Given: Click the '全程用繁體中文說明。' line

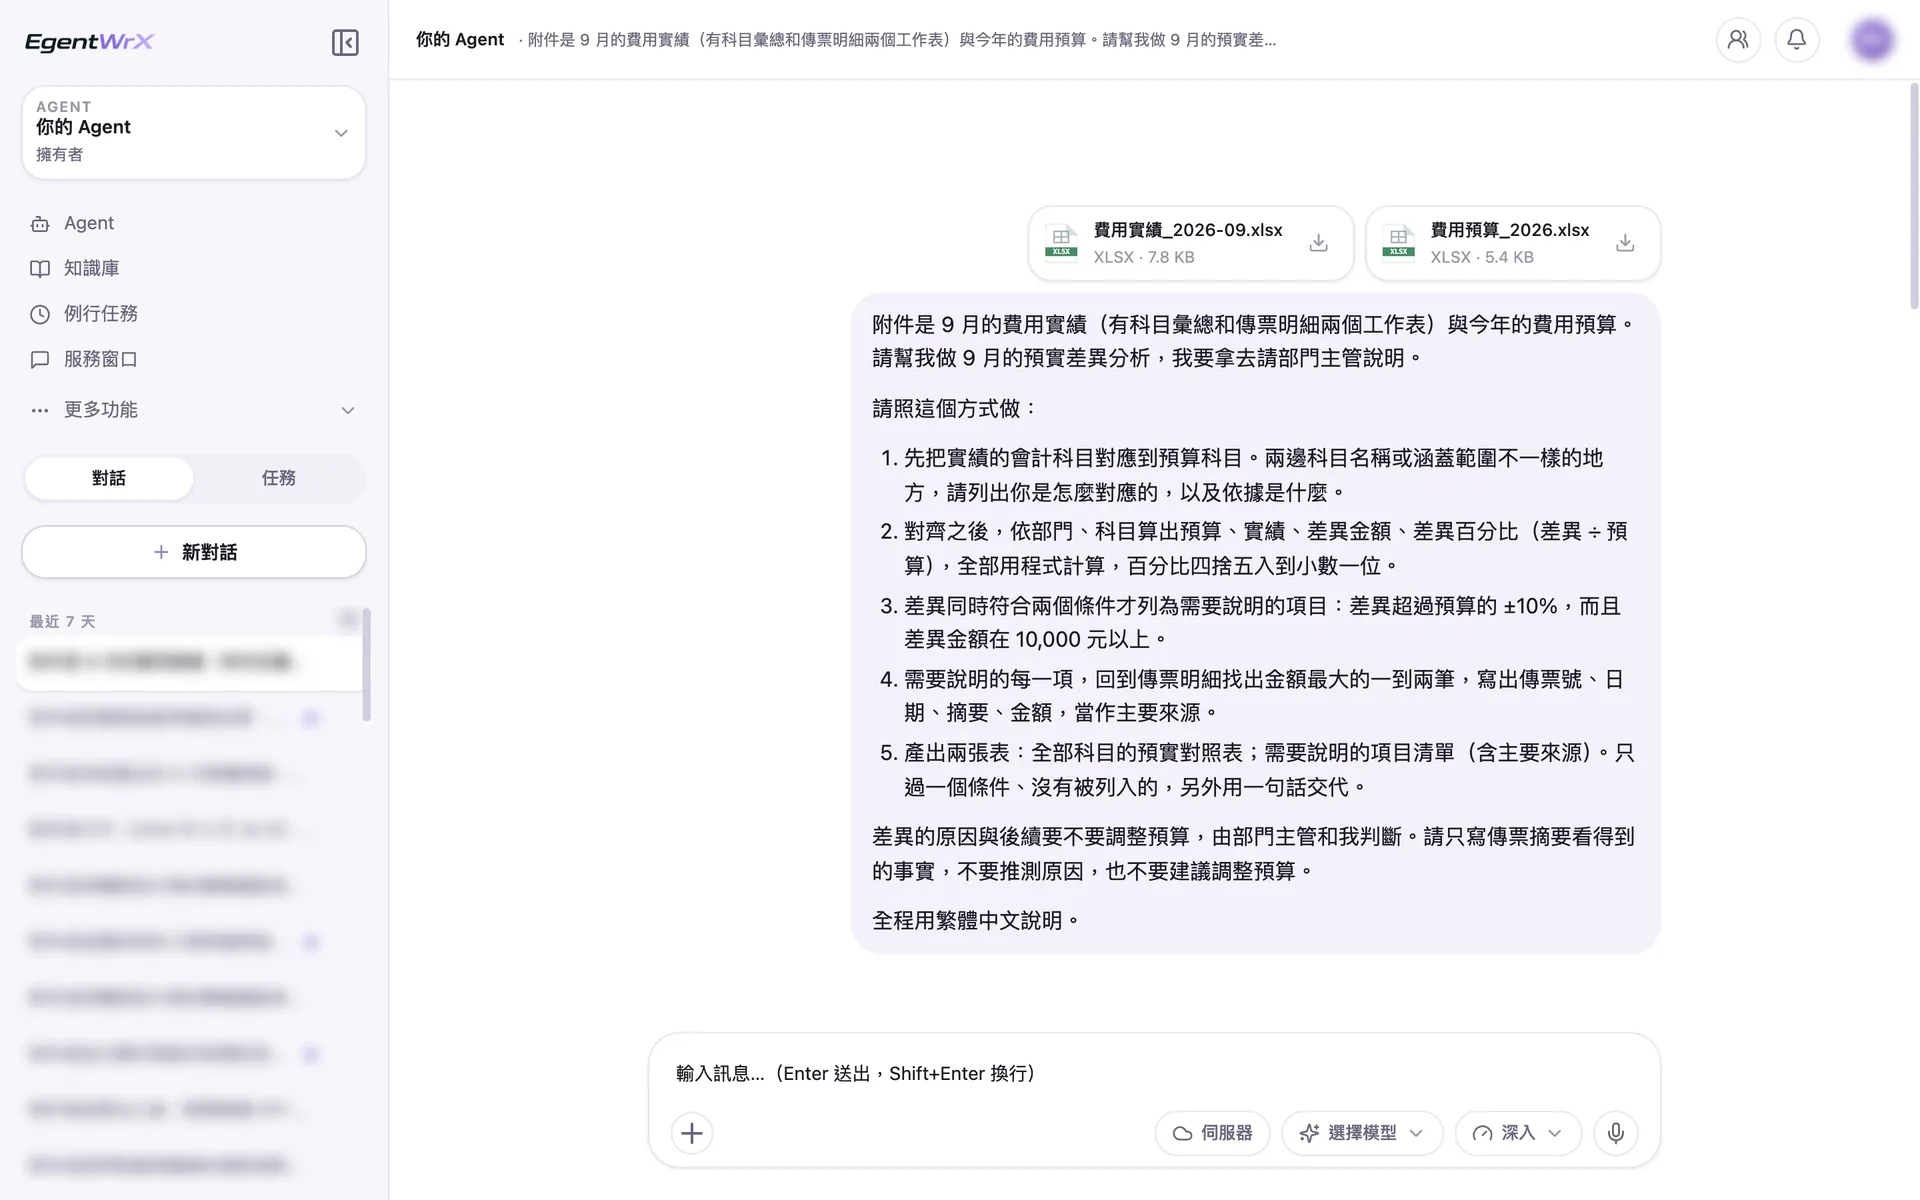Looking at the screenshot, I should pyautogui.click(x=976, y=920).
